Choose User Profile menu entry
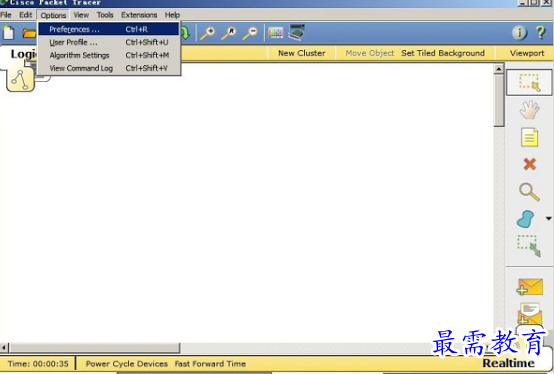The height and width of the screenshot is (374, 554). click(x=109, y=42)
